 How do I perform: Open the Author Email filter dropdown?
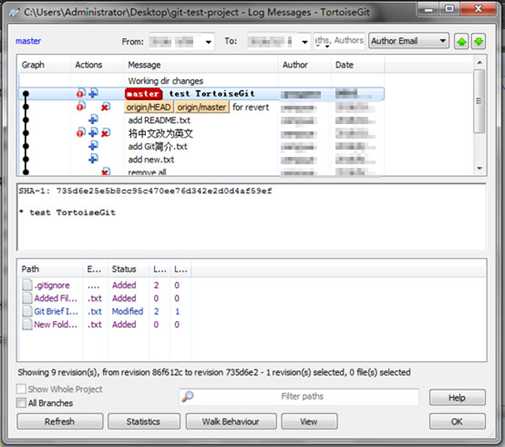pos(409,41)
